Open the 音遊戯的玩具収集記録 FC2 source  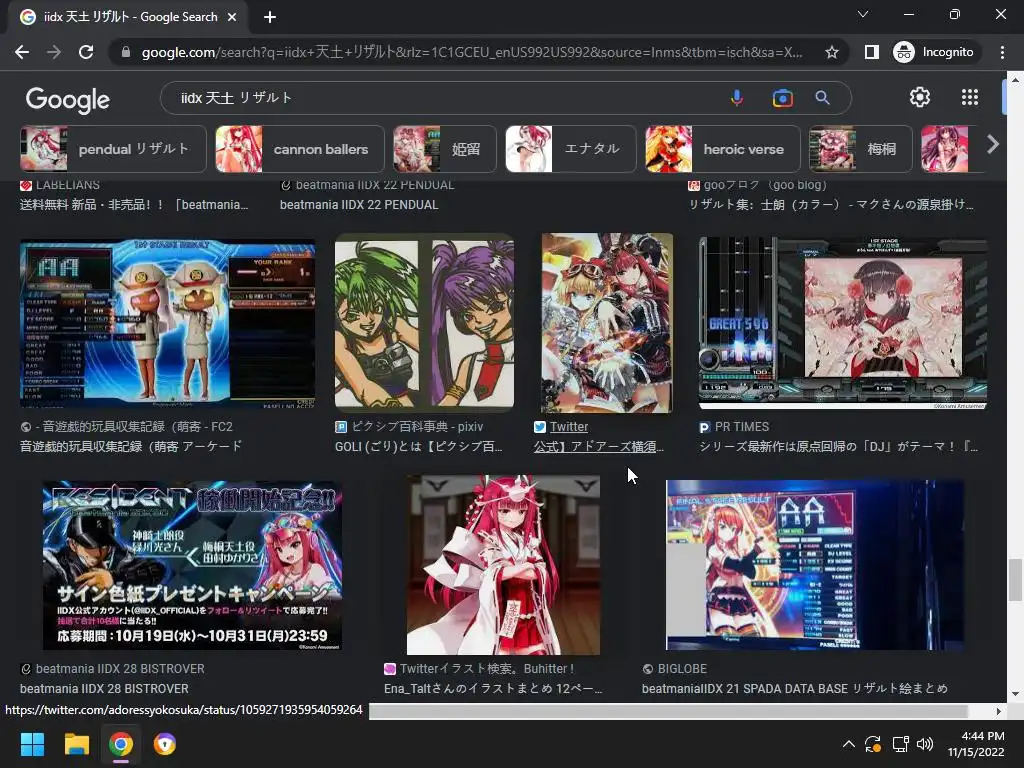coord(134,427)
